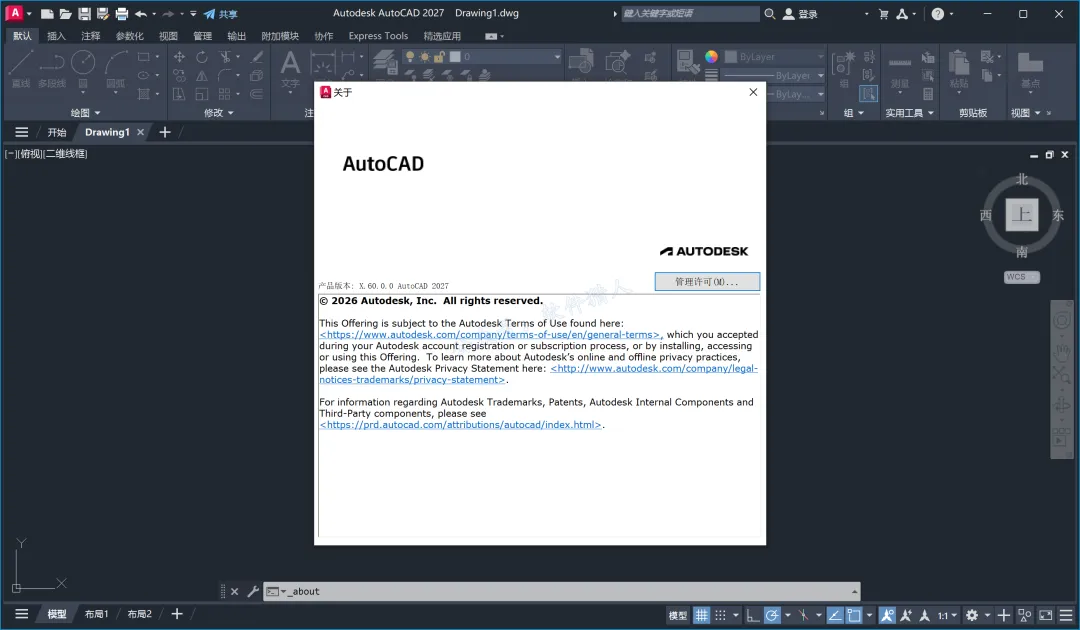
Task: Open the Autodesk general terms of use link
Action: 490,335
